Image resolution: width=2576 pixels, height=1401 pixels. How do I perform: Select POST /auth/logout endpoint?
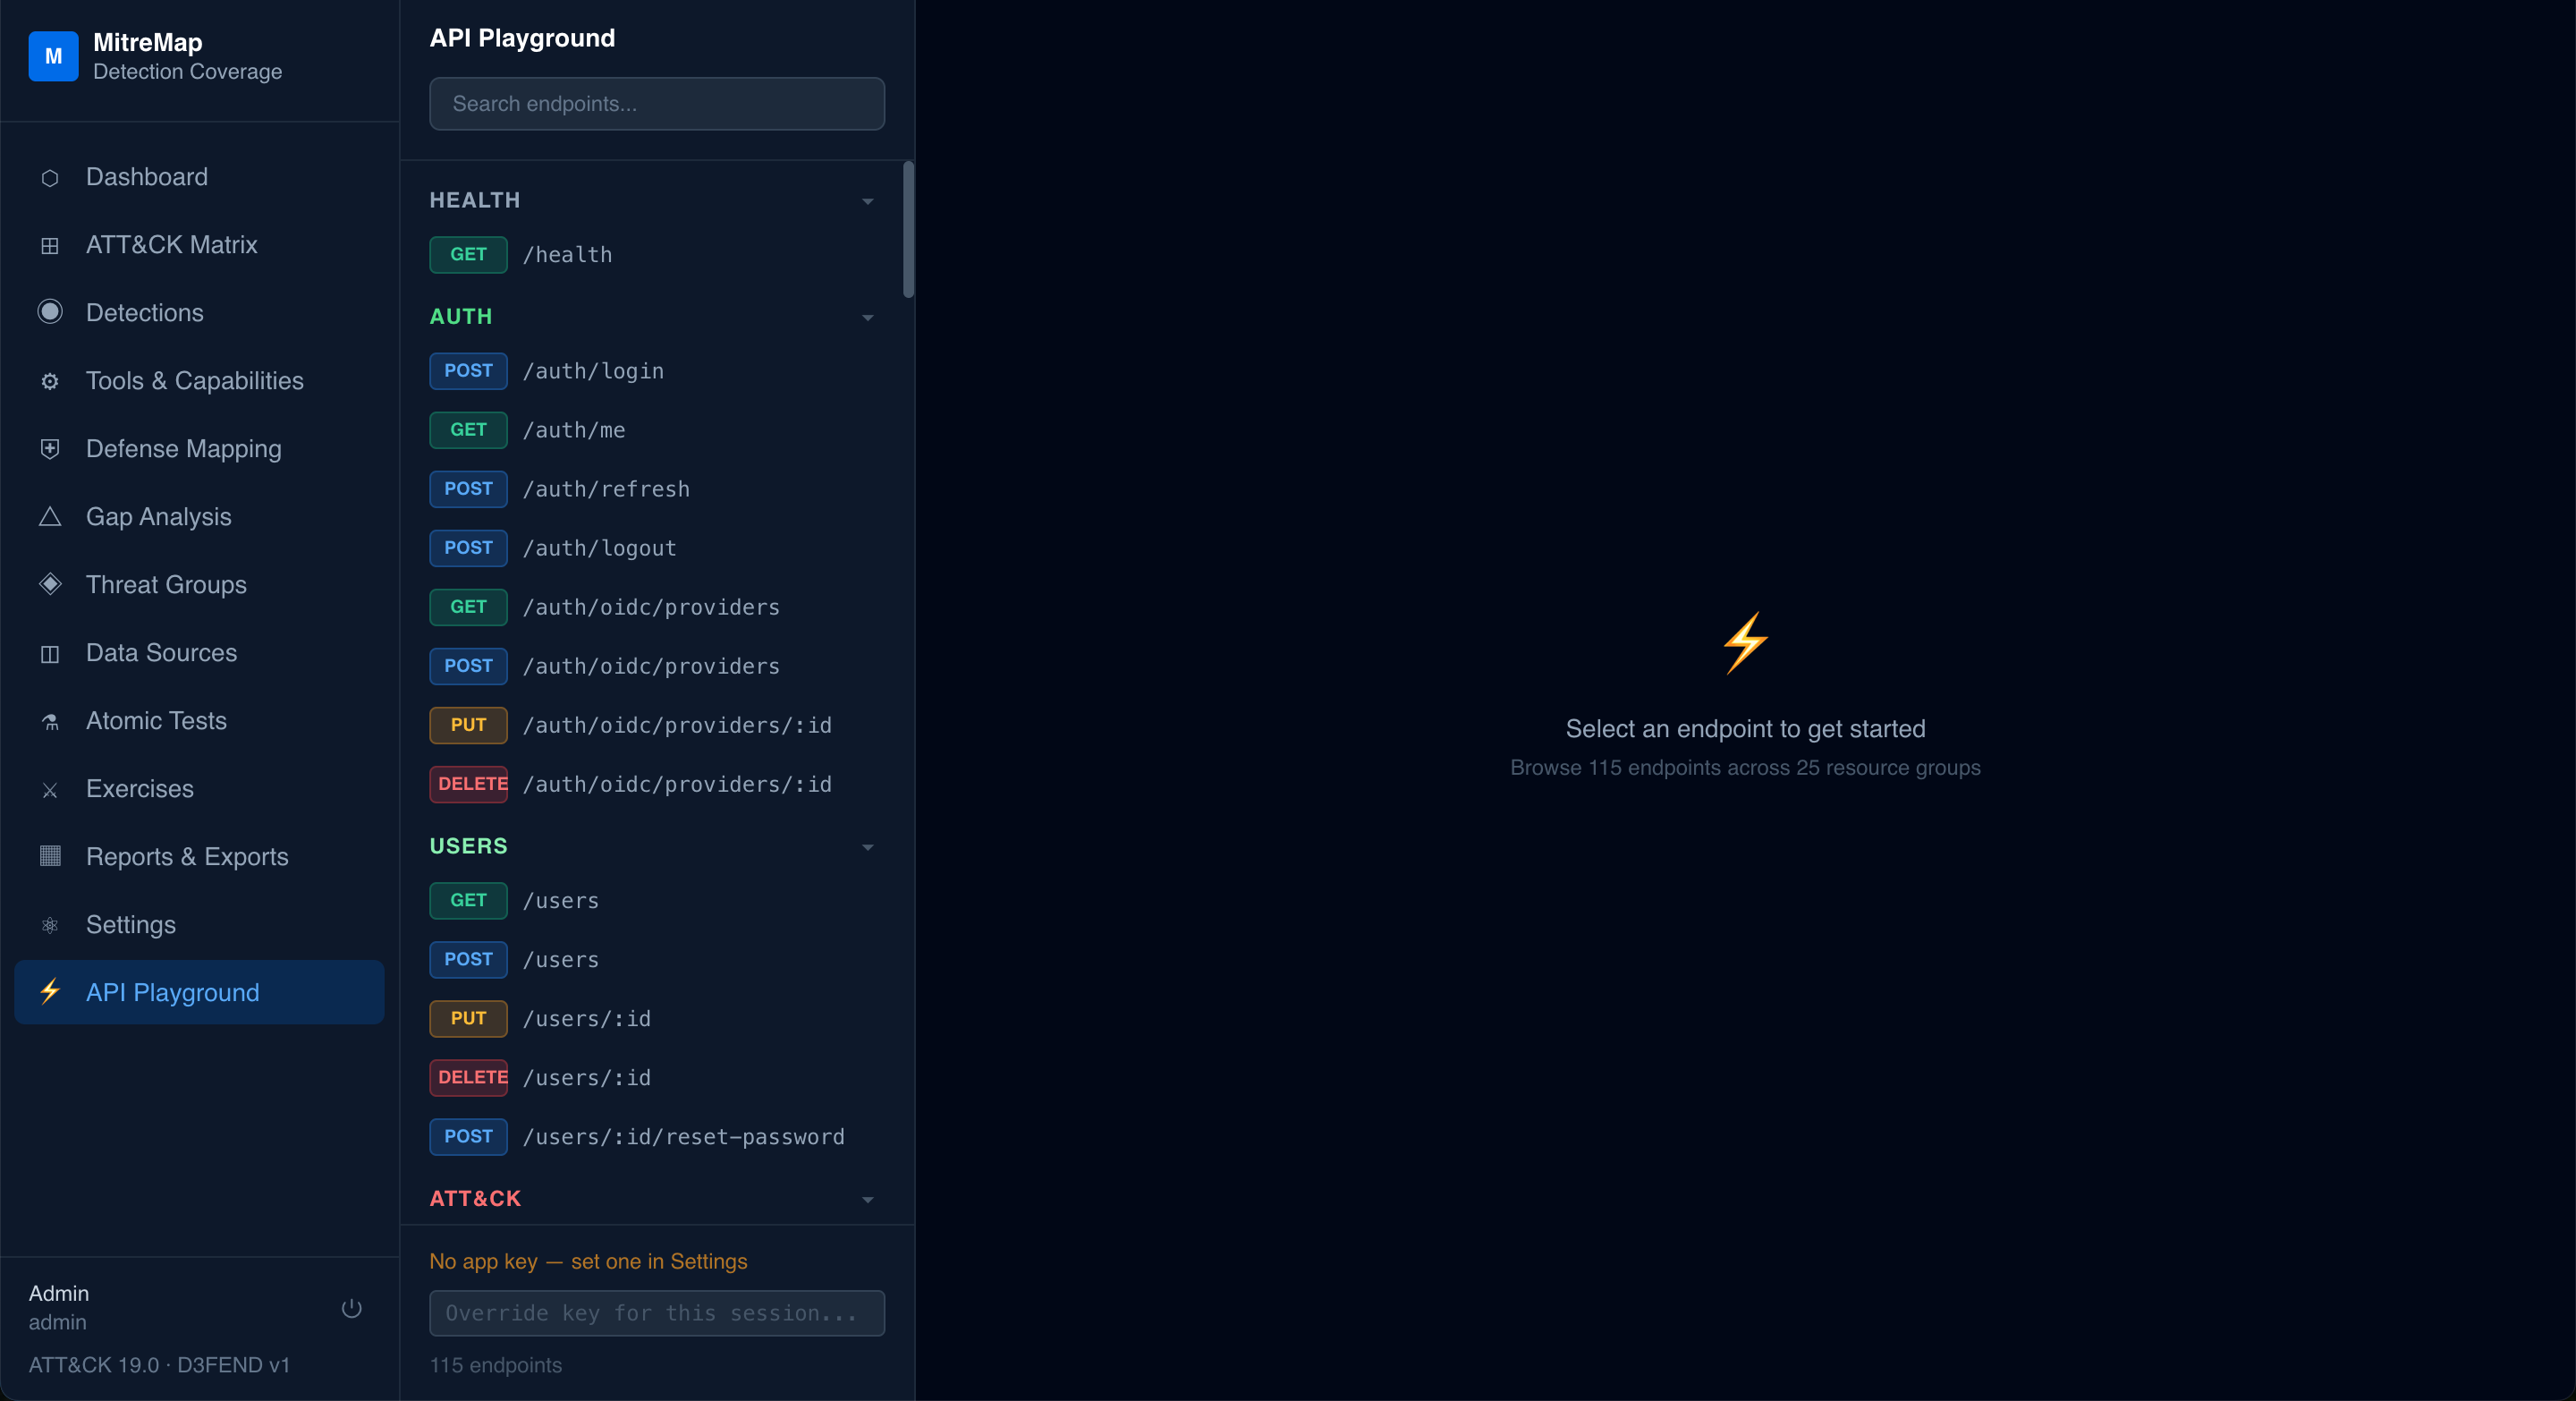pos(657,548)
